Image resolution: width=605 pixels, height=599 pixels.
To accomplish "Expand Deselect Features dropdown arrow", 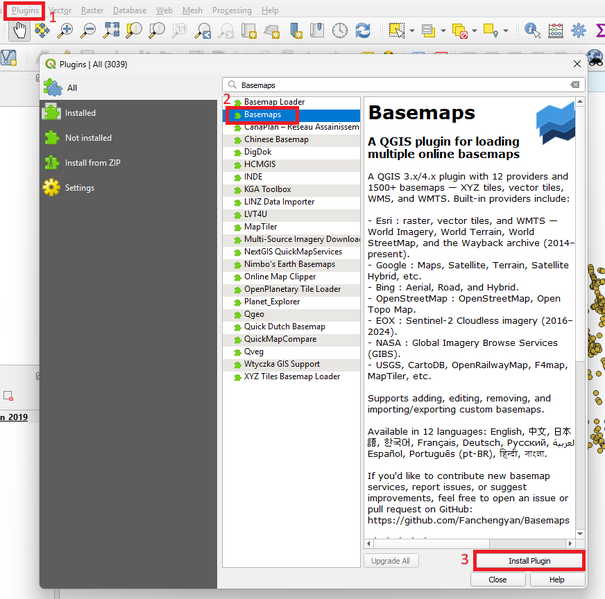I will coord(475,30).
